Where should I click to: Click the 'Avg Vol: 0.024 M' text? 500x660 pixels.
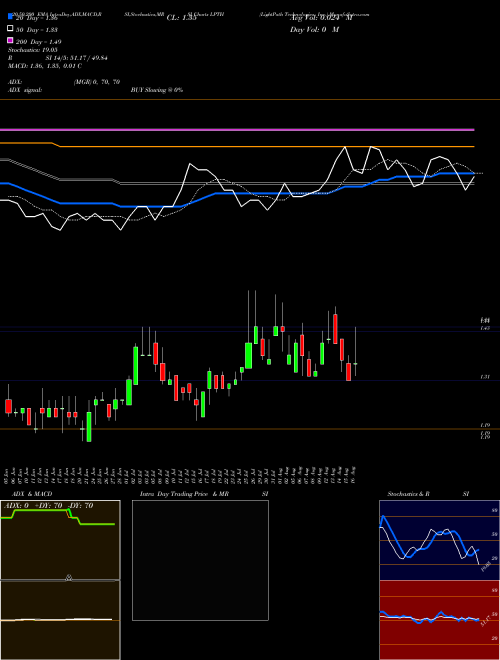point(321,18)
